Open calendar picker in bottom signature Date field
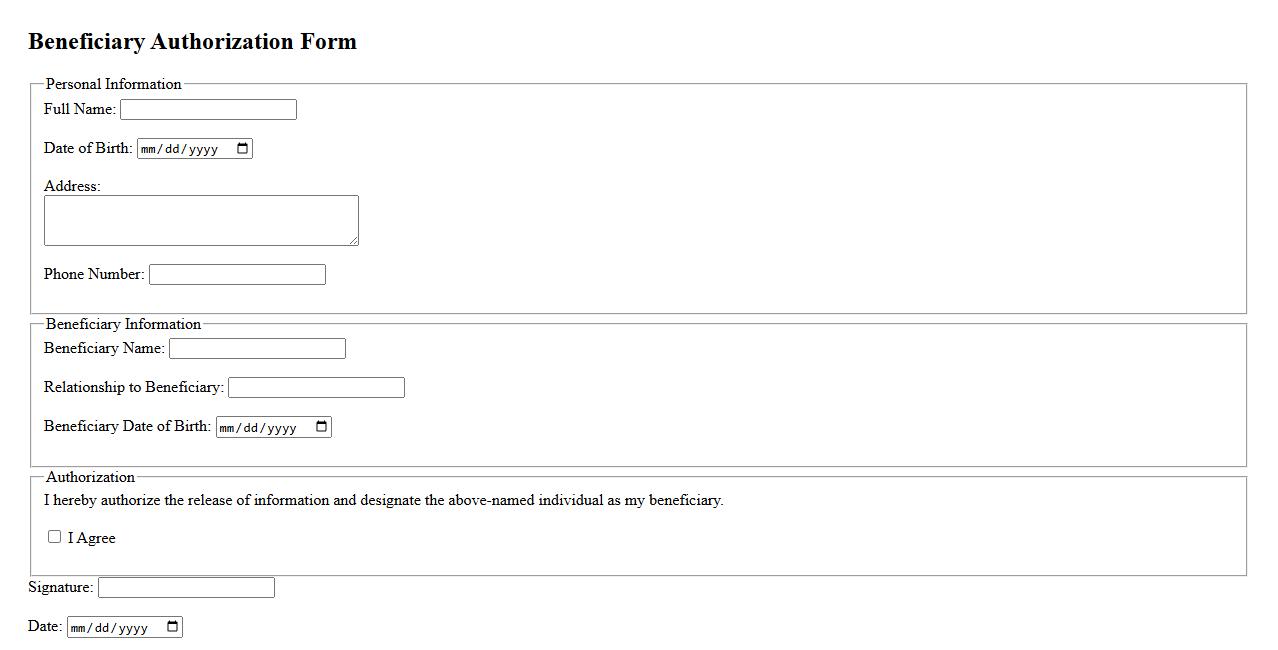Viewport: 1278px width, 650px height. point(172,627)
